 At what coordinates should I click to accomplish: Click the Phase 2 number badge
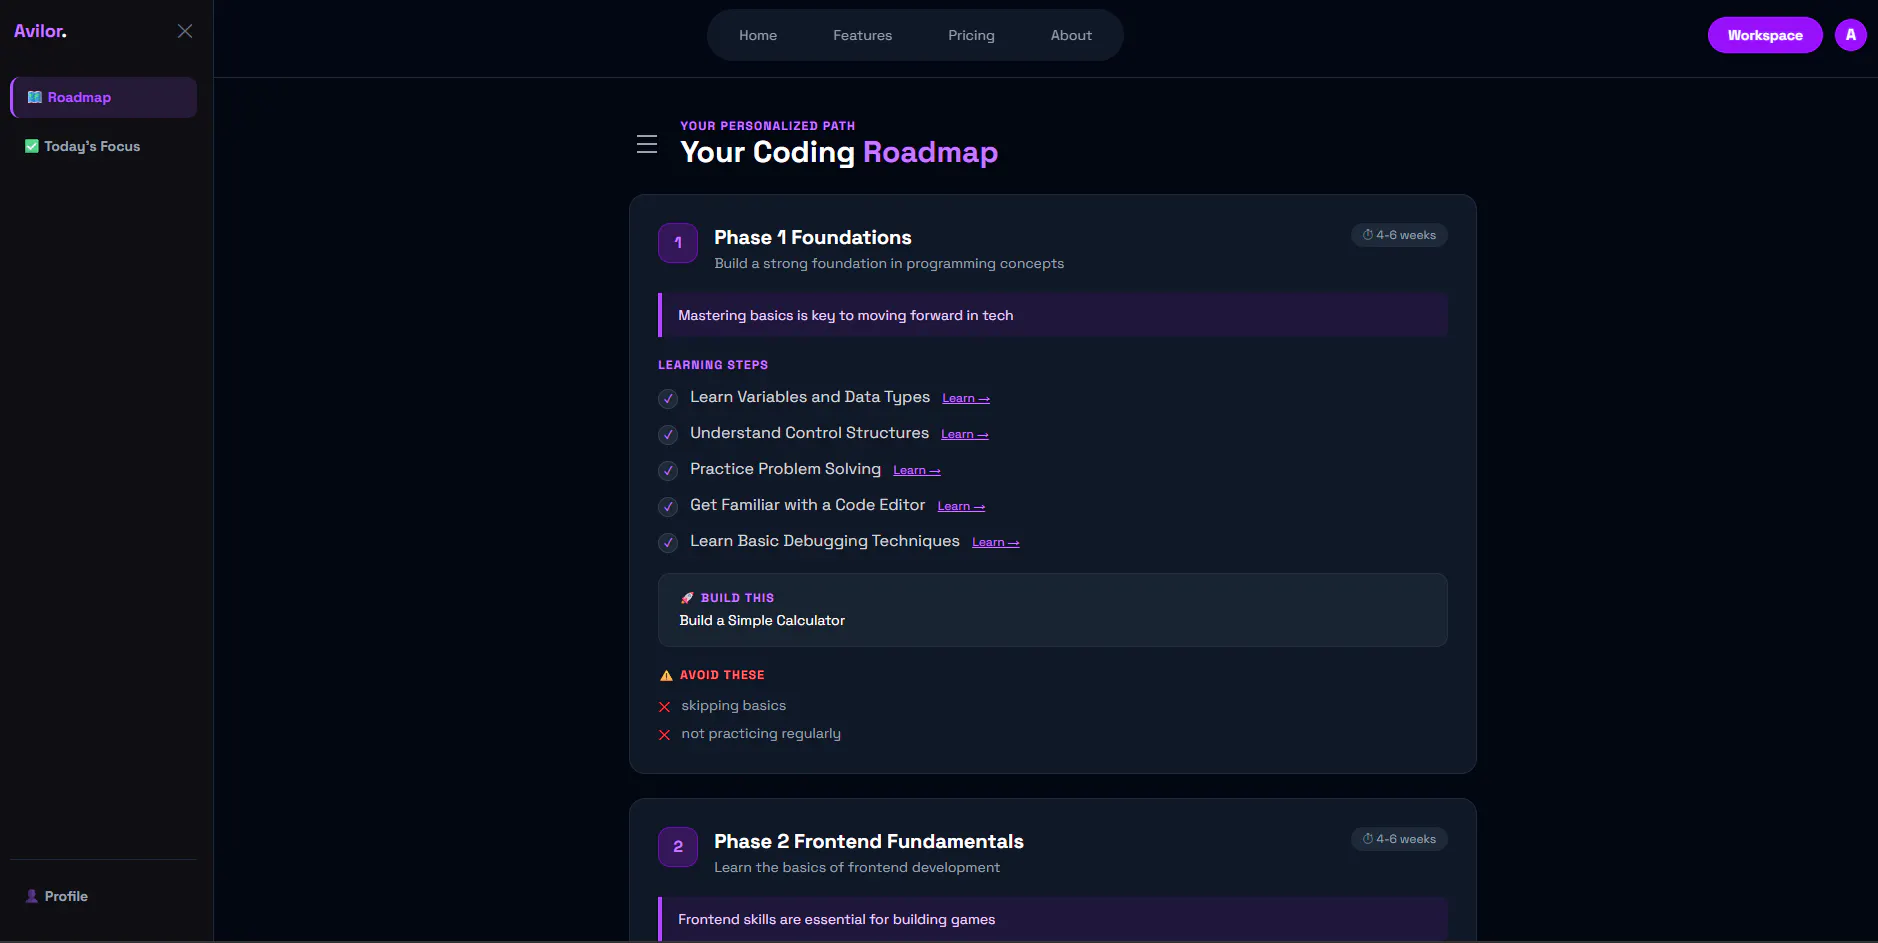click(x=678, y=847)
